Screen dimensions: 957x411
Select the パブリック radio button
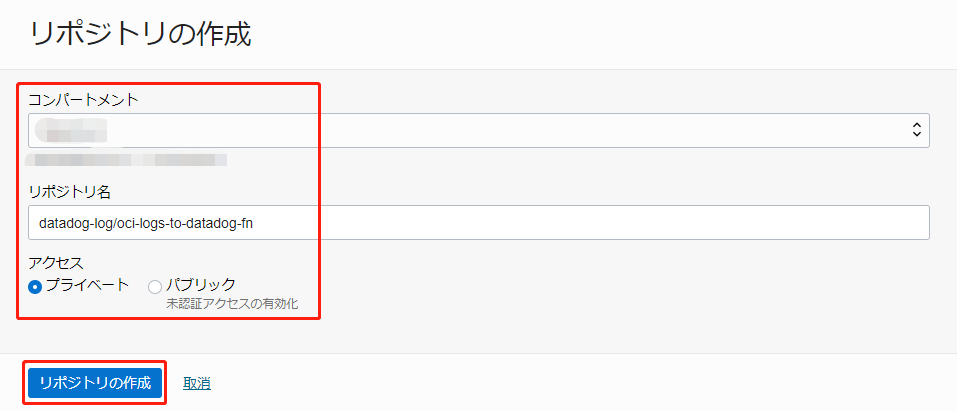155,287
